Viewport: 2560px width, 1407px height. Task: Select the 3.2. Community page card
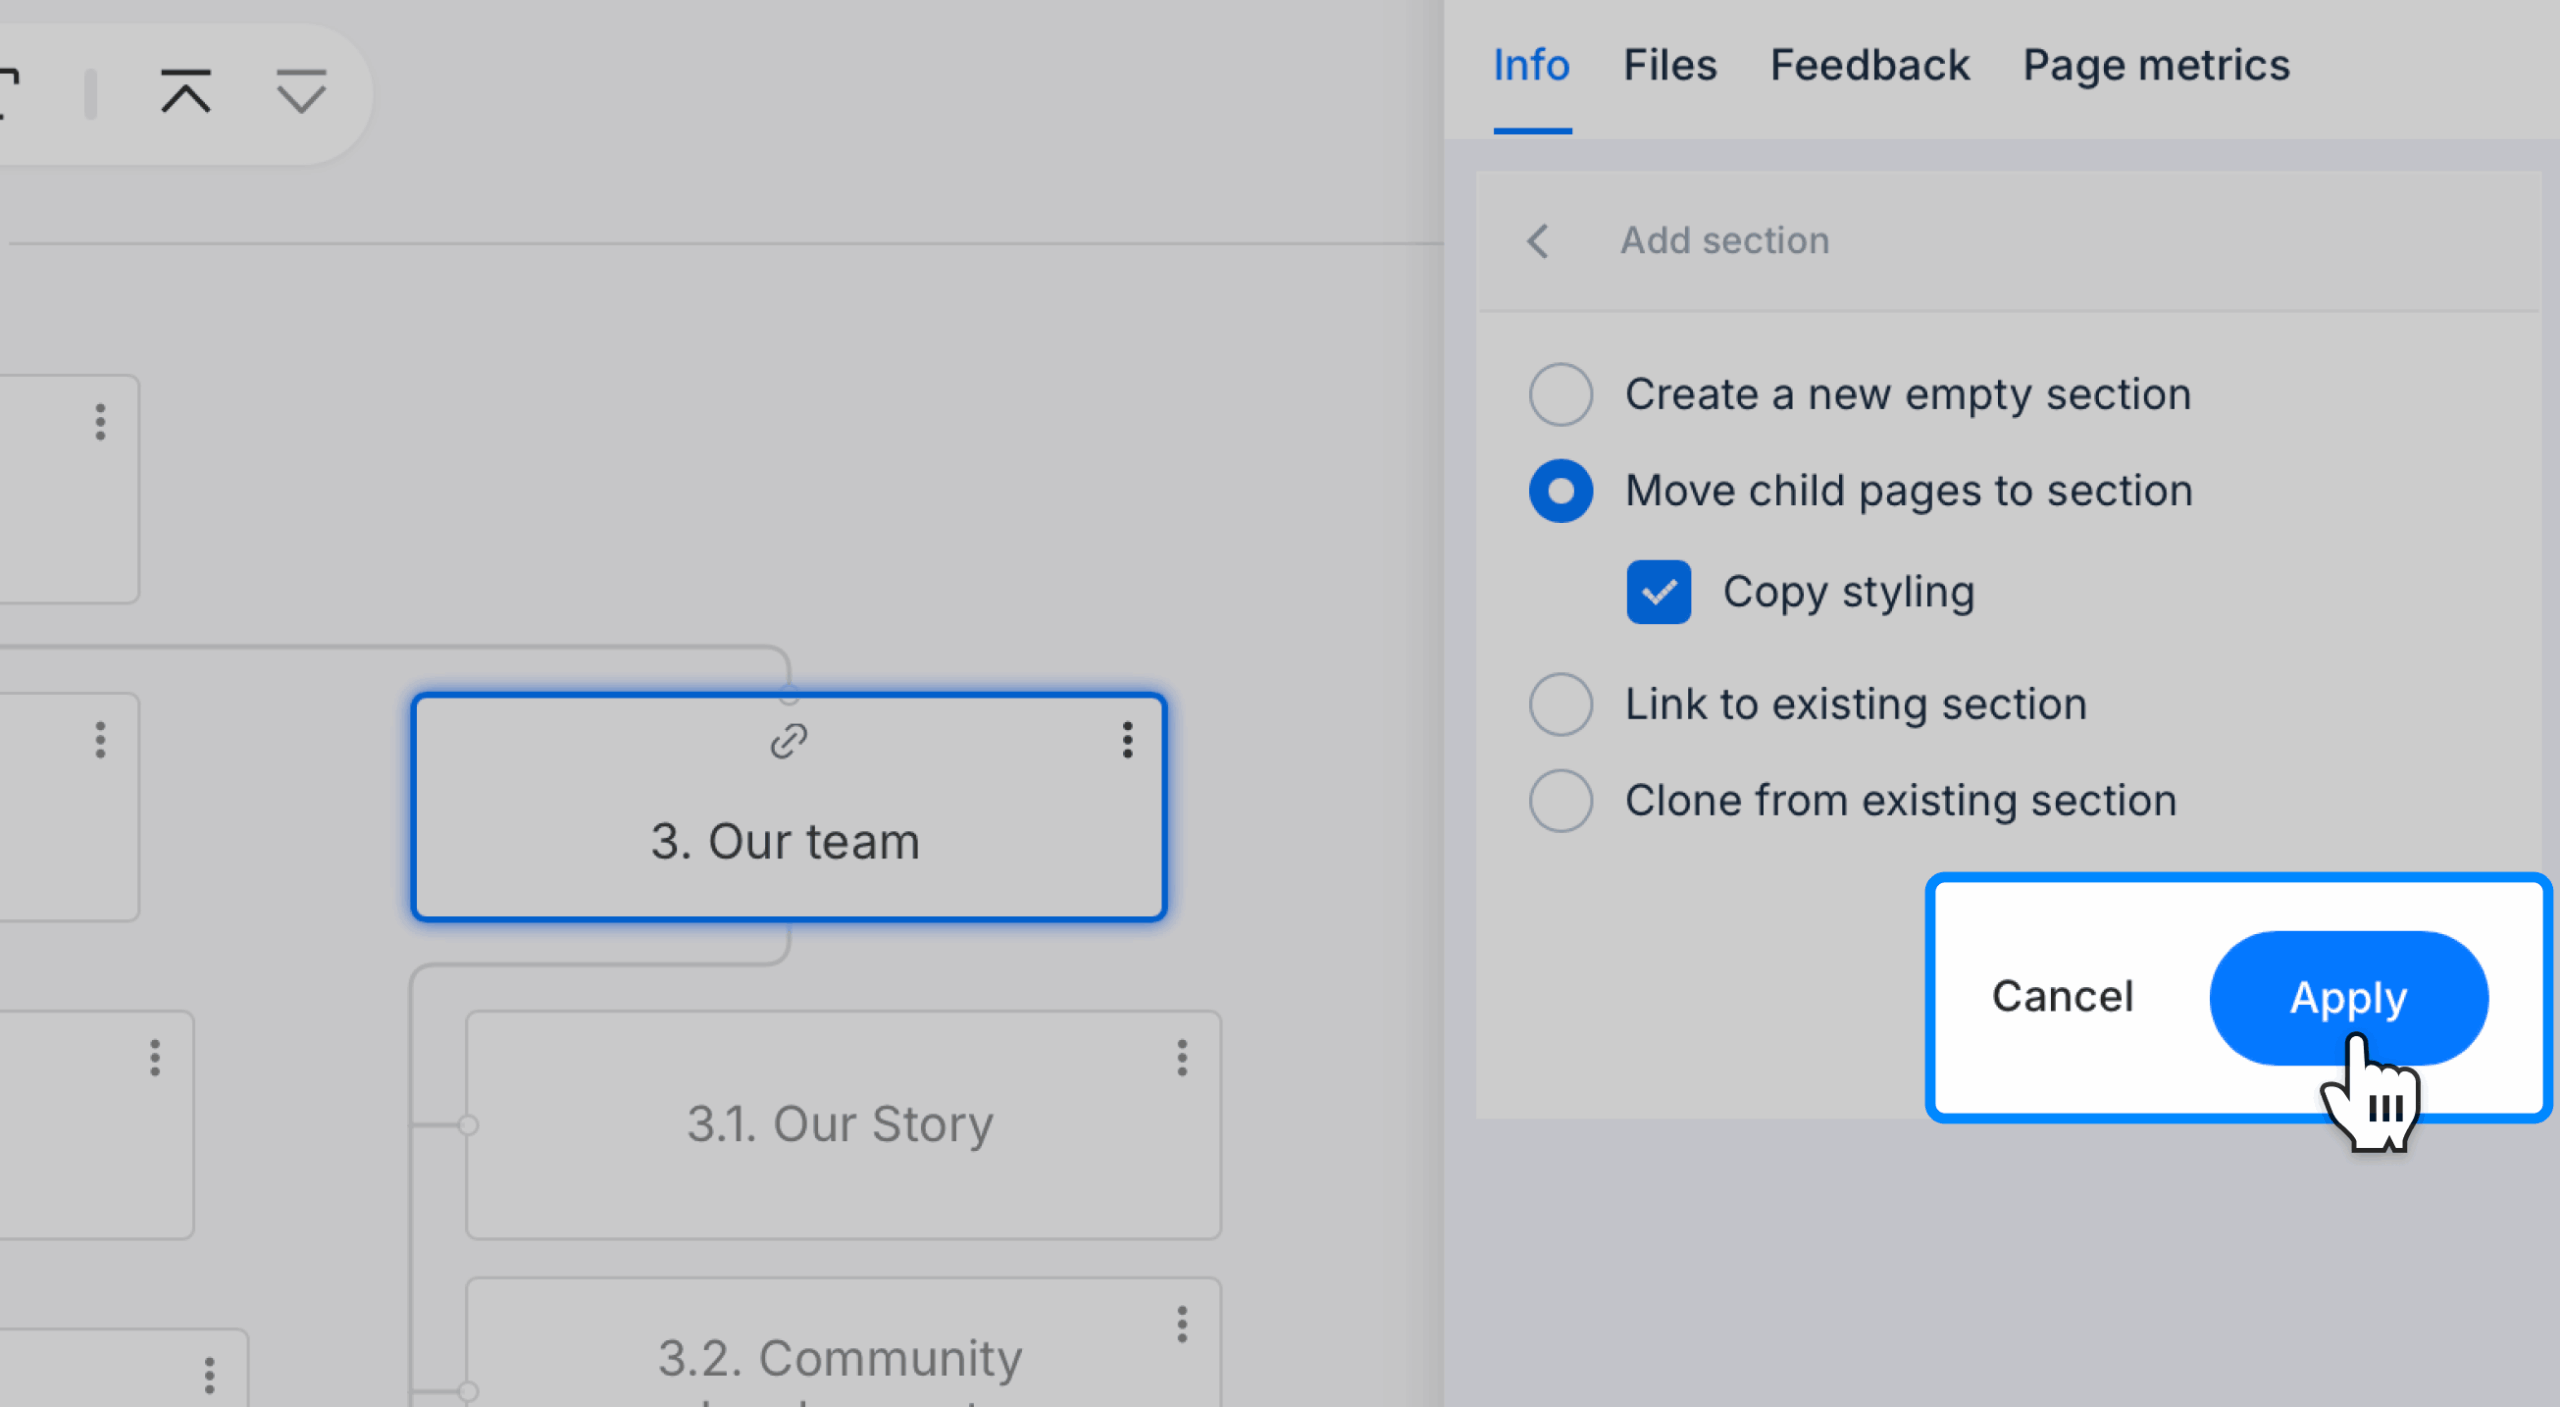coord(843,1342)
